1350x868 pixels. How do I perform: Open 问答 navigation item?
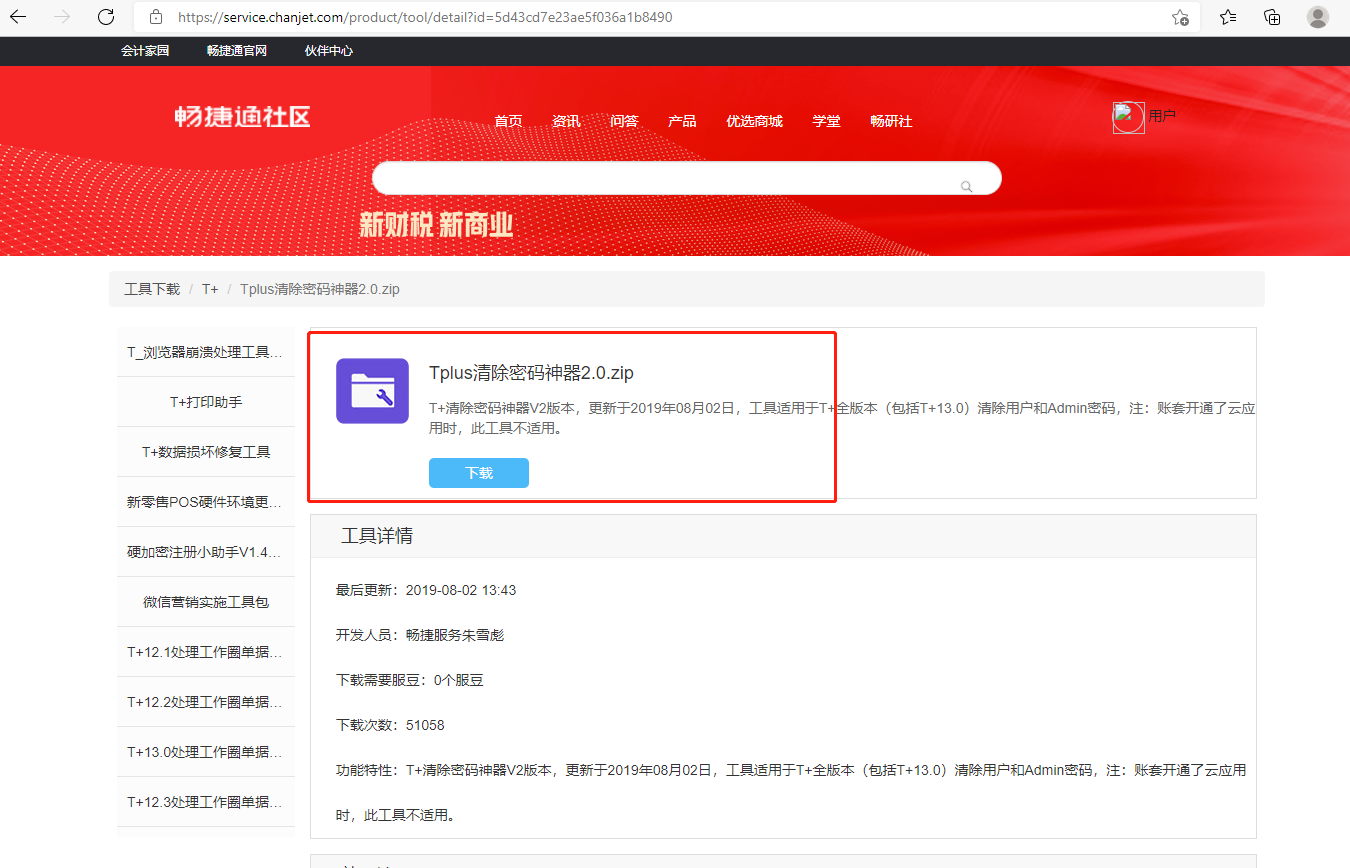[624, 121]
